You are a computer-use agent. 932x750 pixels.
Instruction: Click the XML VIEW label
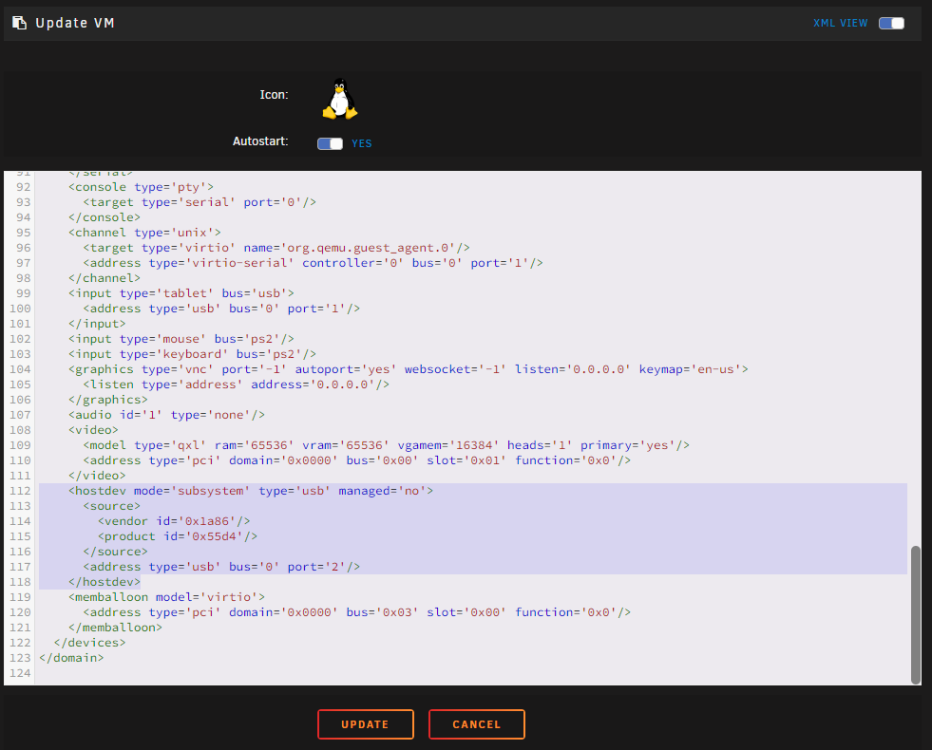pos(840,23)
